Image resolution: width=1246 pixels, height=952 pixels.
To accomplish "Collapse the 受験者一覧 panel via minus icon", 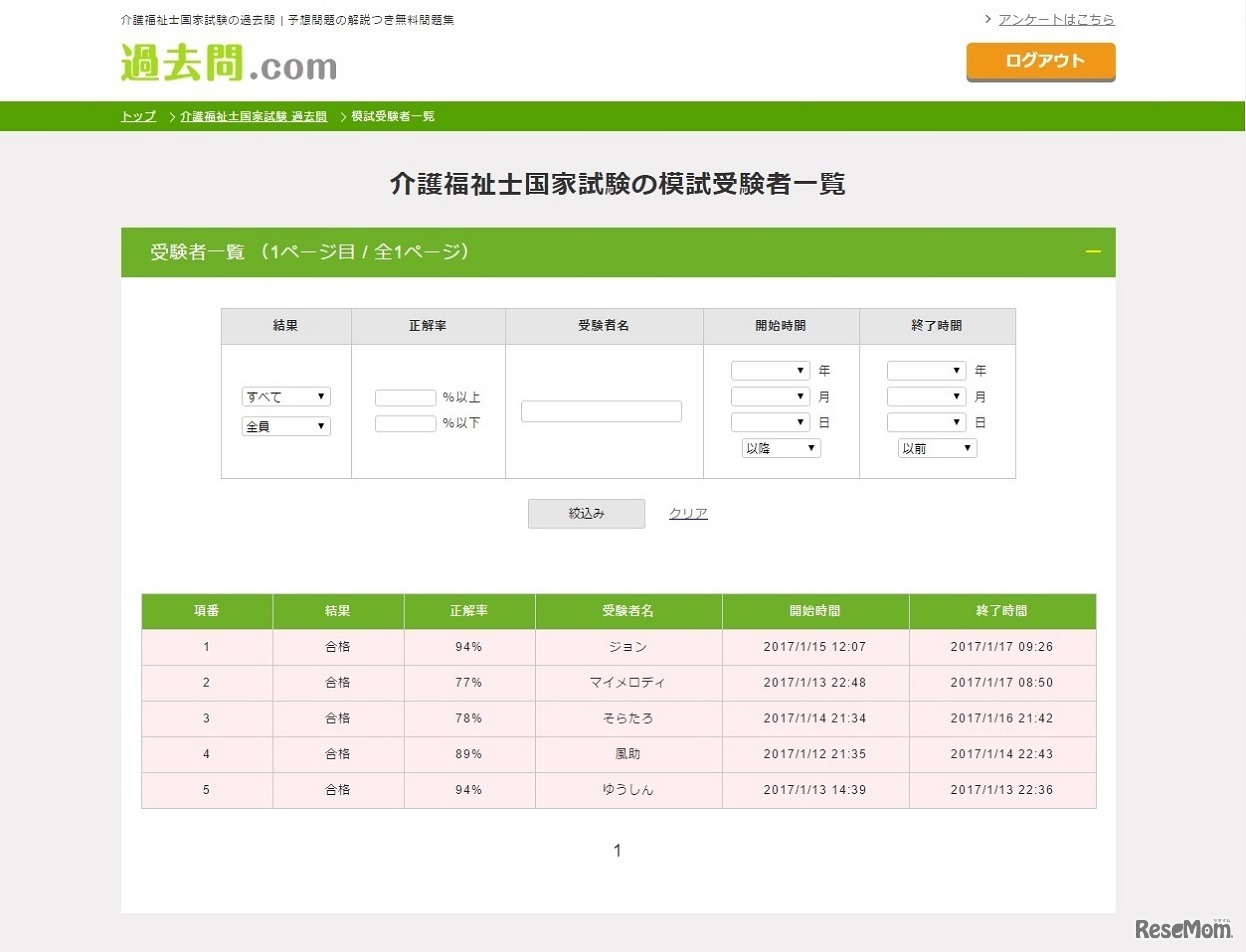I will 1093,252.
